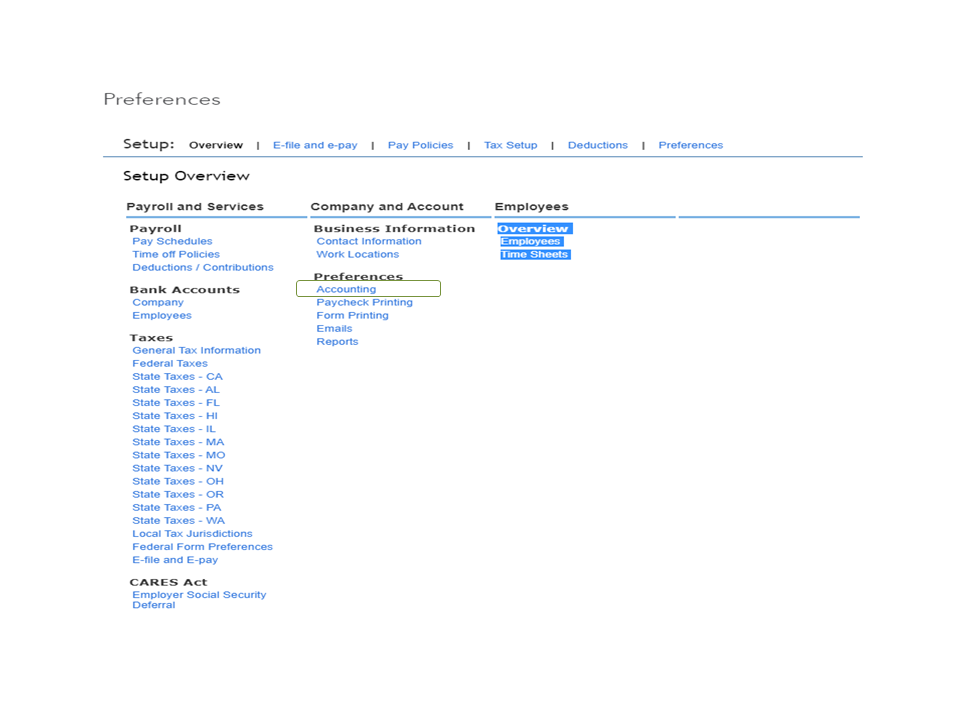Open the Accounting preferences link
This screenshot has height=720, width=960.
tap(345, 288)
